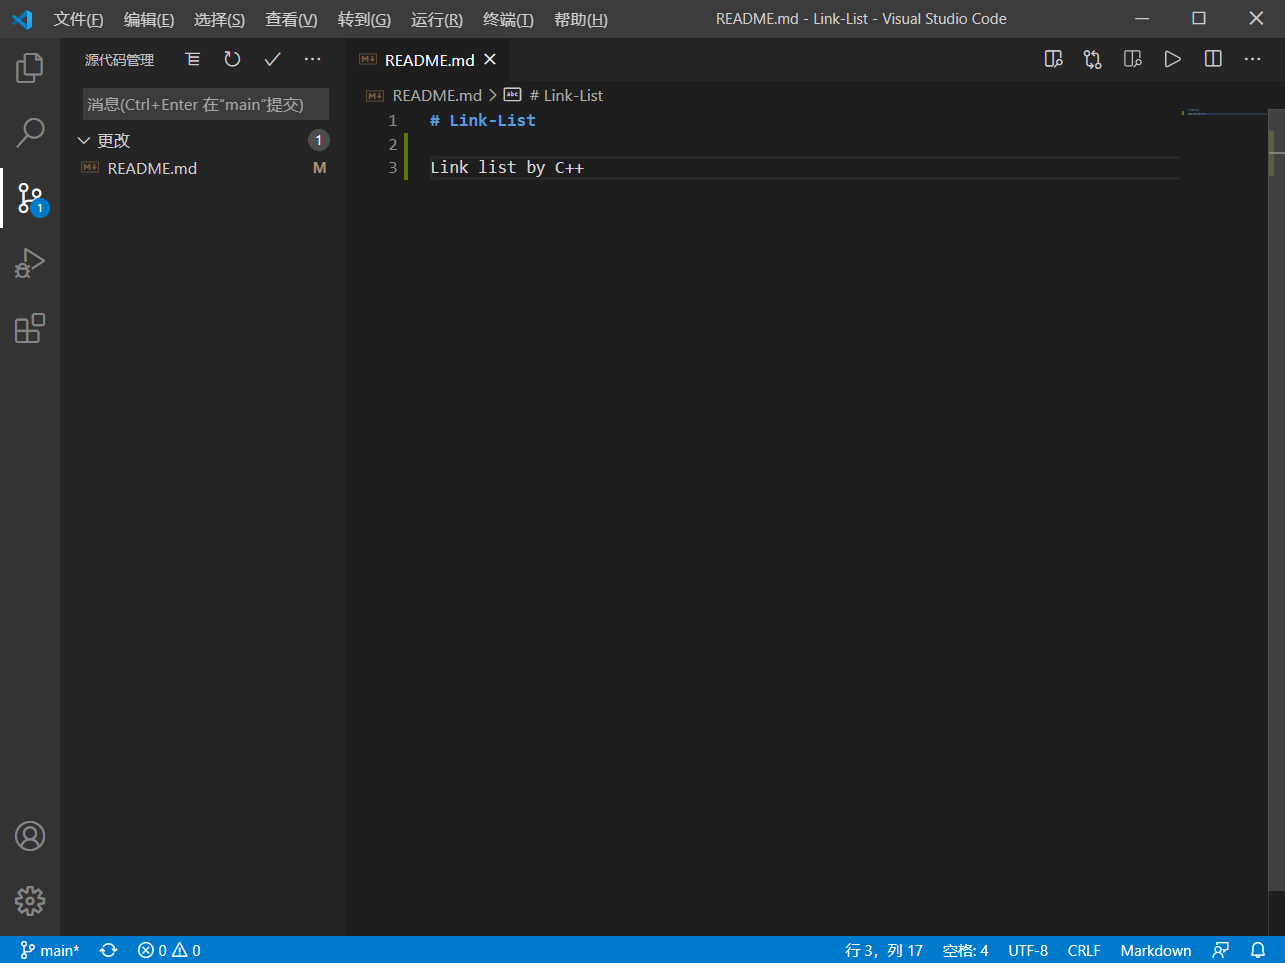This screenshot has height=963, width=1285.
Task: Synchronize changes via status bar sync icon
Action: click(109, 950)
